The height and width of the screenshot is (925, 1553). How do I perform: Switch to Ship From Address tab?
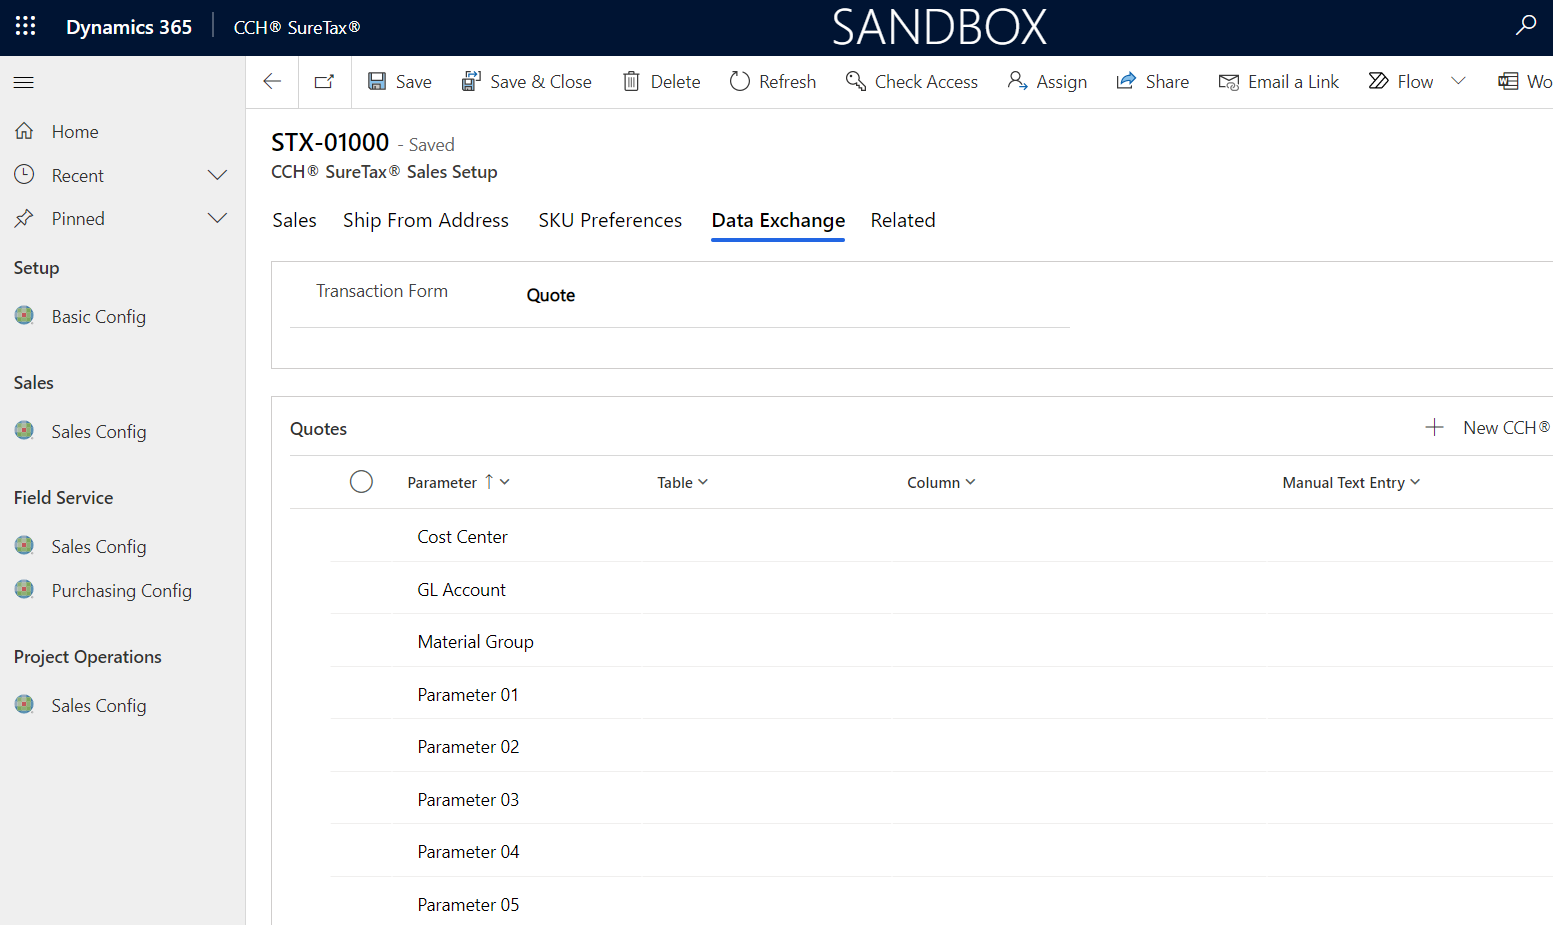pyautogui.click(x=426, y=220)
